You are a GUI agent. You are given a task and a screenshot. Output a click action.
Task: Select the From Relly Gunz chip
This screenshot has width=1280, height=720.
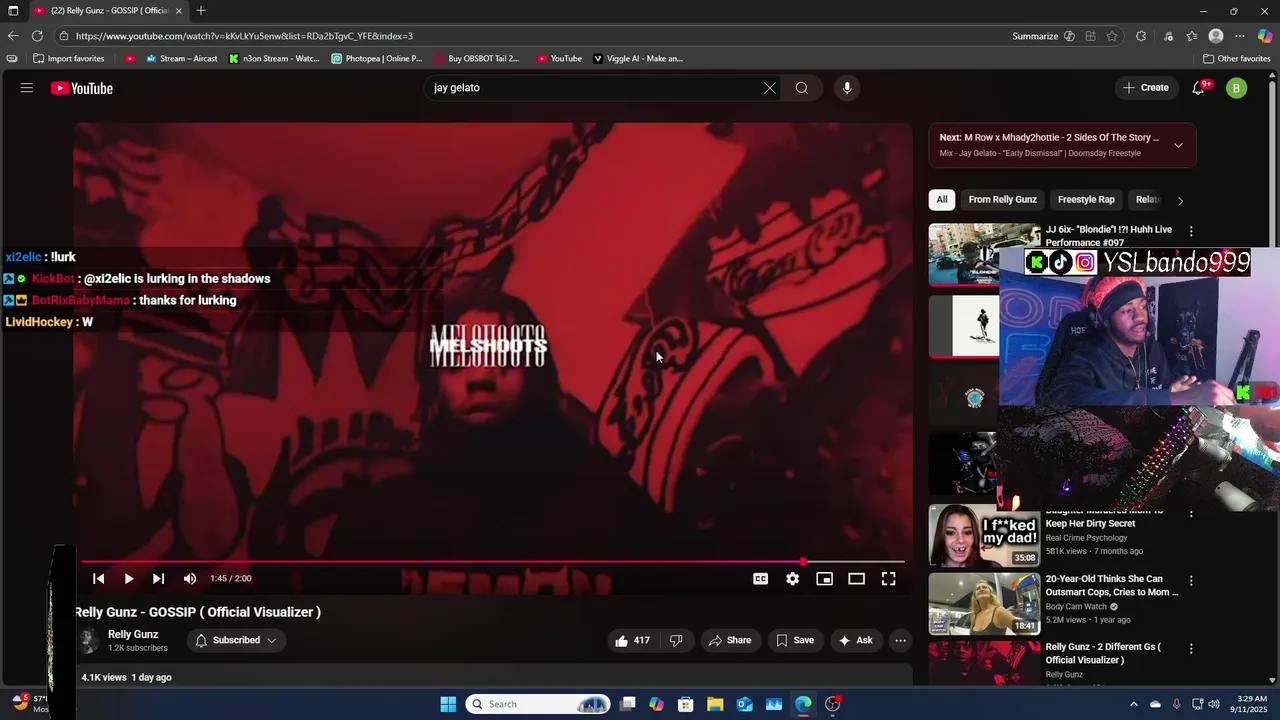1003,200
